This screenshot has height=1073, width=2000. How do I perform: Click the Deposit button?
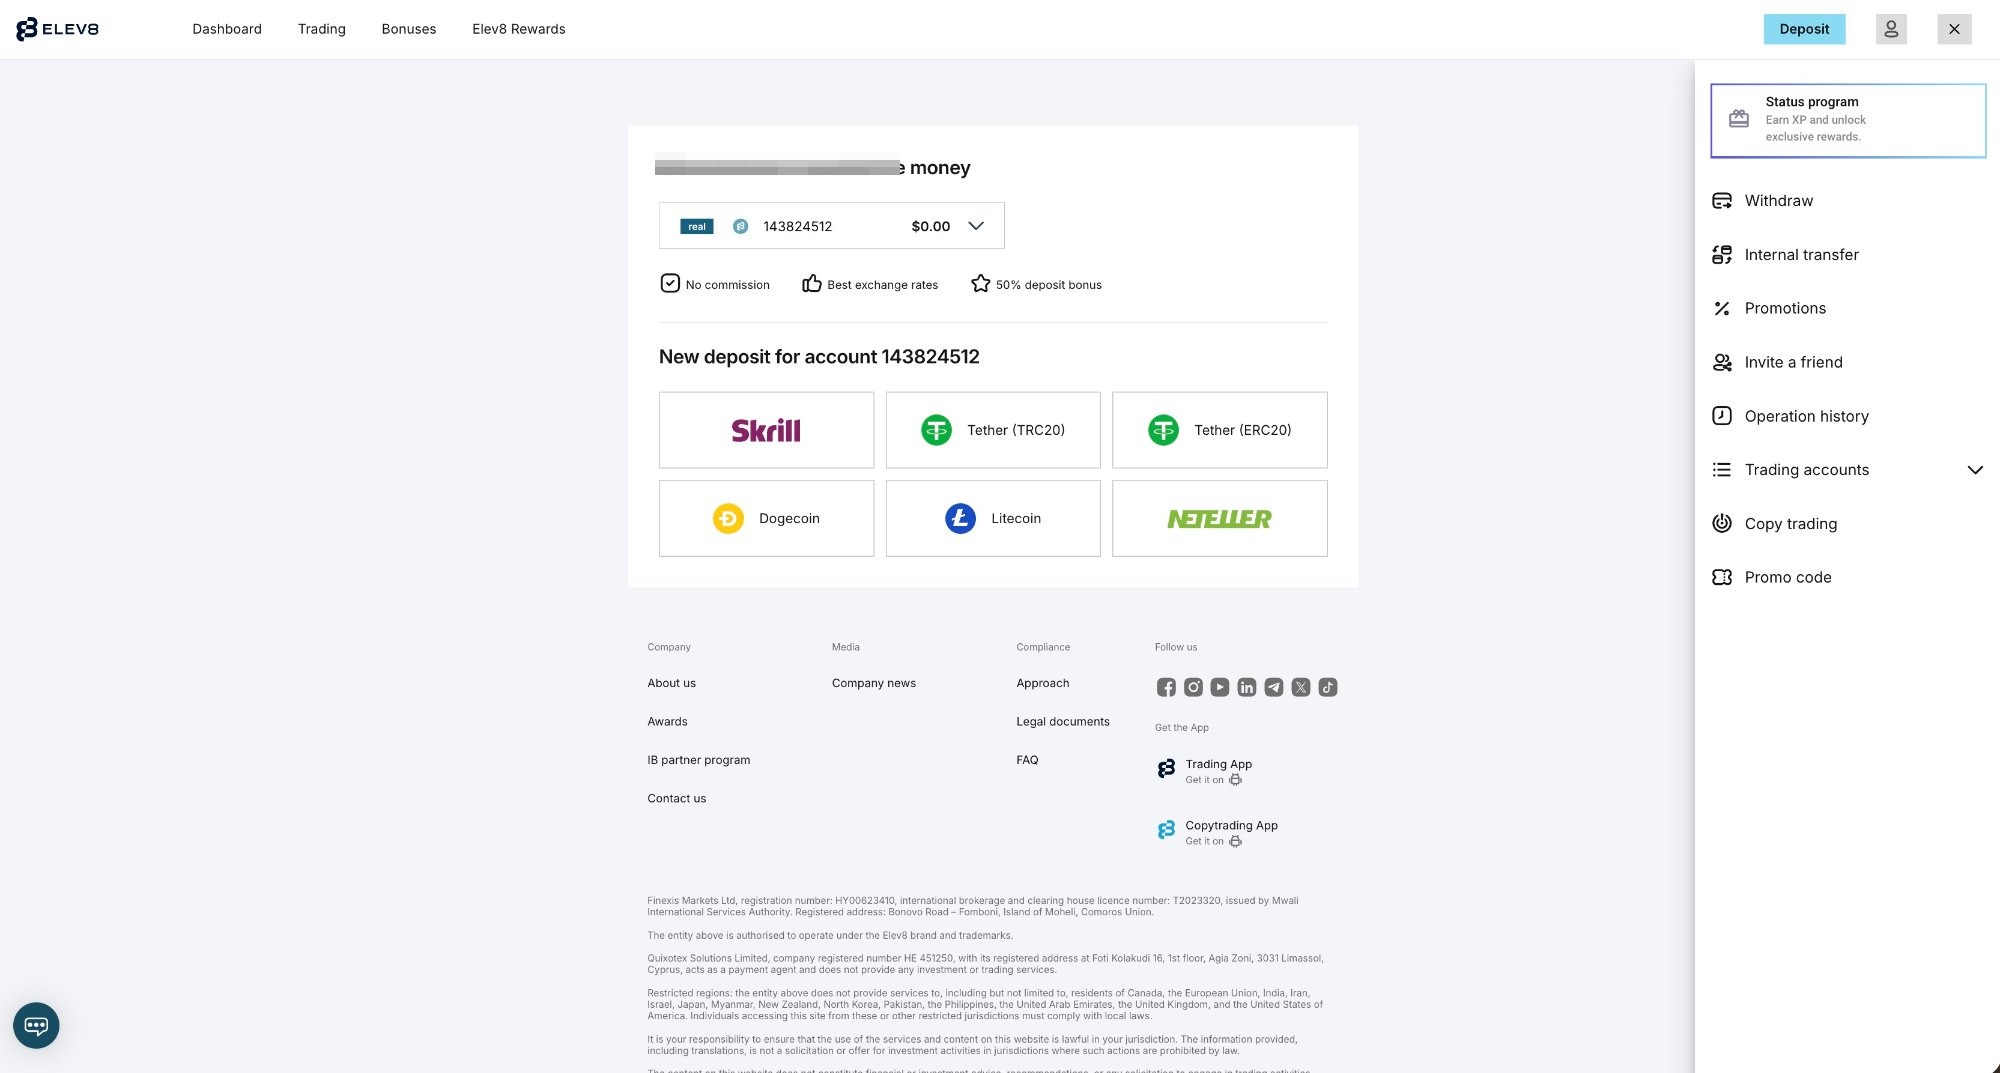pos(1804,29)
